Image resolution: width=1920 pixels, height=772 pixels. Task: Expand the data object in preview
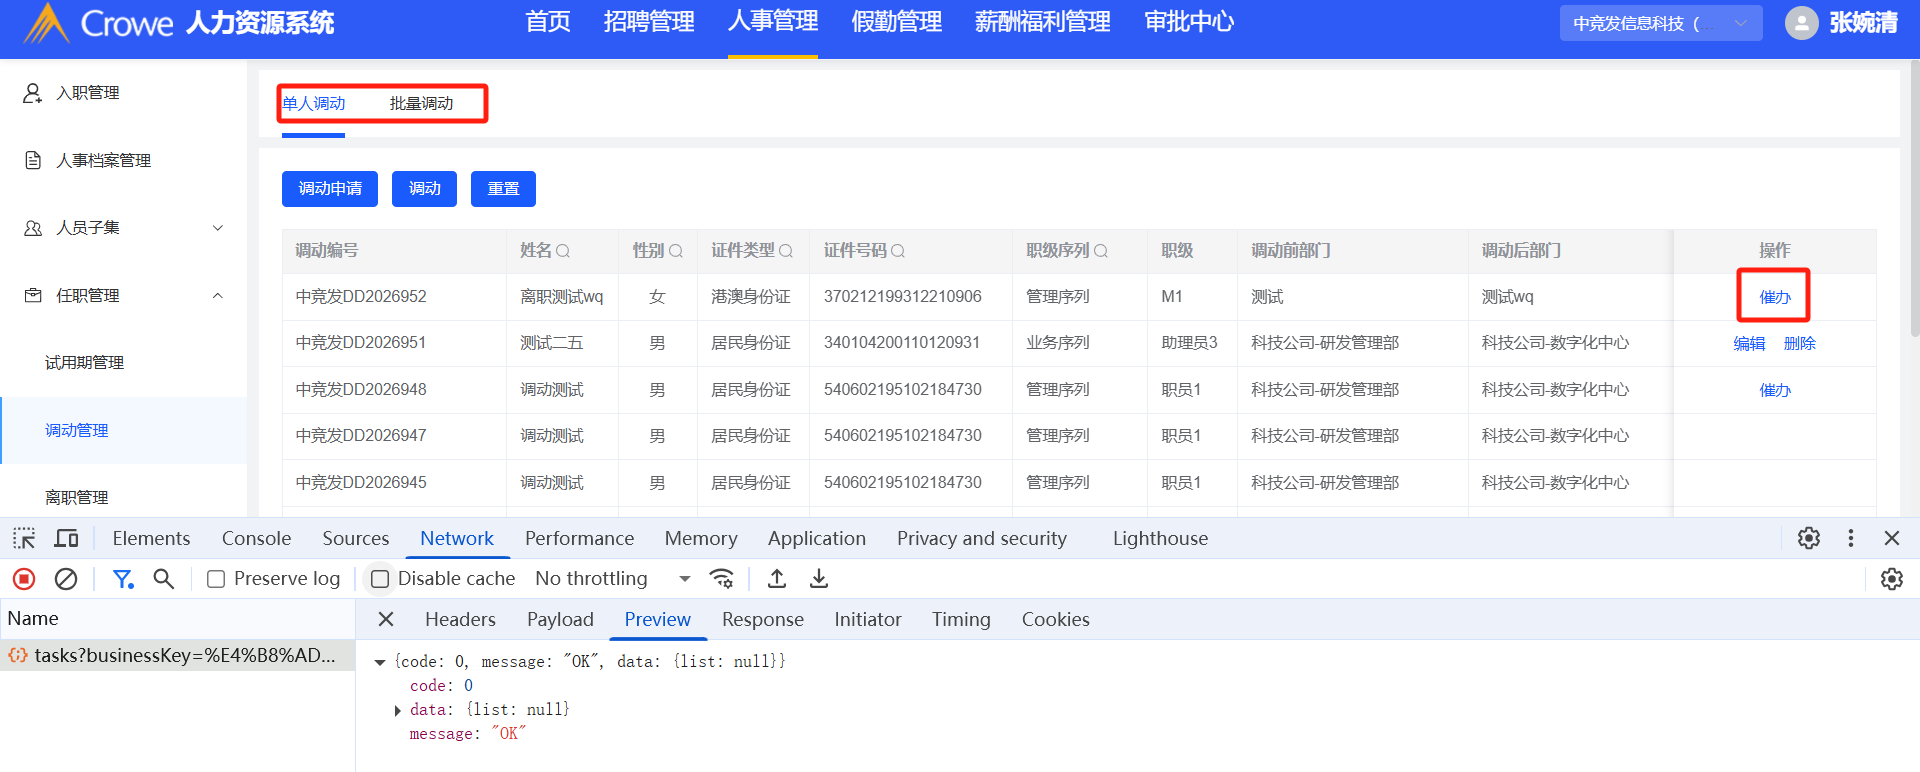398,710
